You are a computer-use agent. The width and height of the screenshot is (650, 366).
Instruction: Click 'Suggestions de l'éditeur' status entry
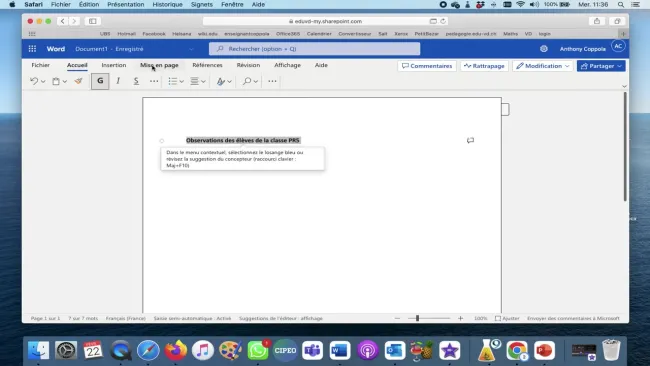(x=281, y=318)
